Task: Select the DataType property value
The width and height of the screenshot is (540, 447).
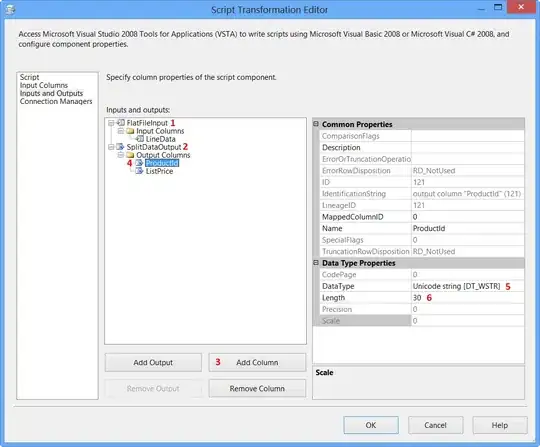Action: (468, 286)
